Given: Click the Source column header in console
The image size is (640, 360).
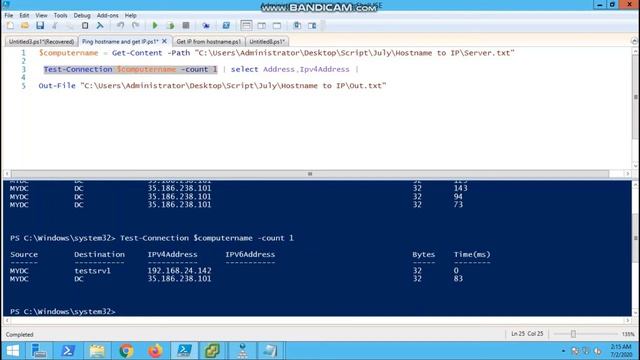Looking at the screenshot, I should click(x=24, y=254).
